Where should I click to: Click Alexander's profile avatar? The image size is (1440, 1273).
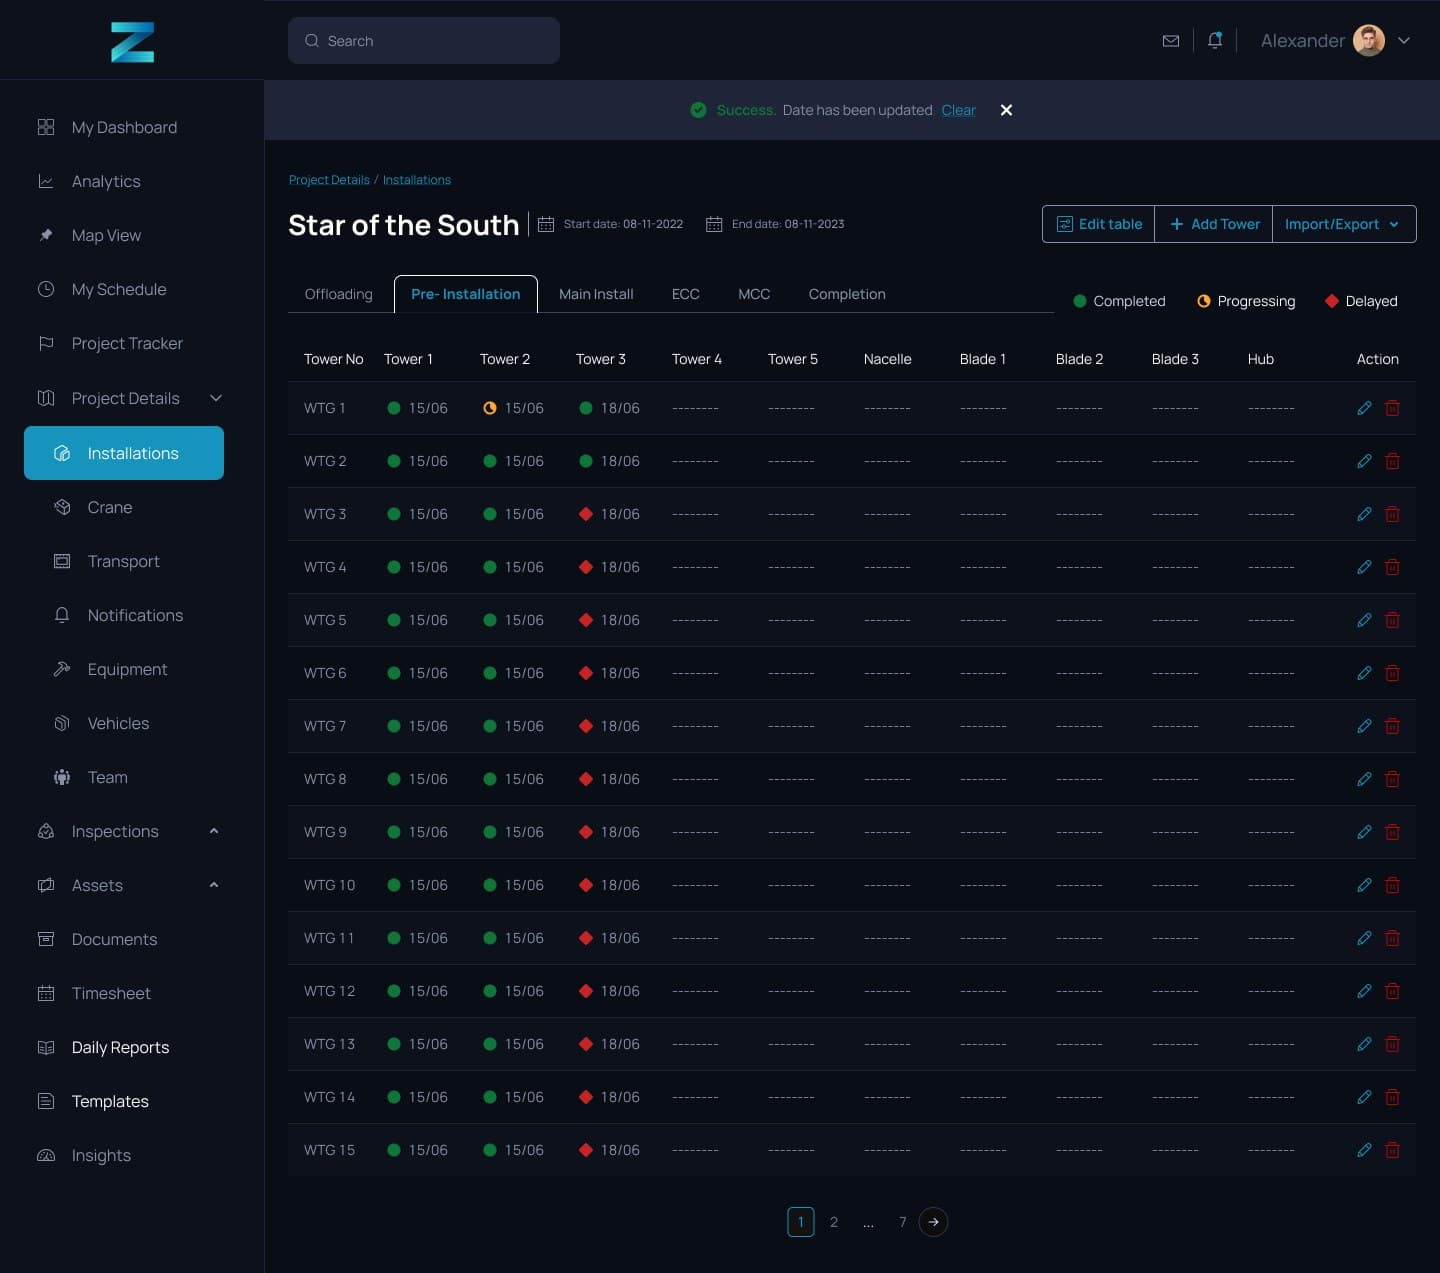1369,41
